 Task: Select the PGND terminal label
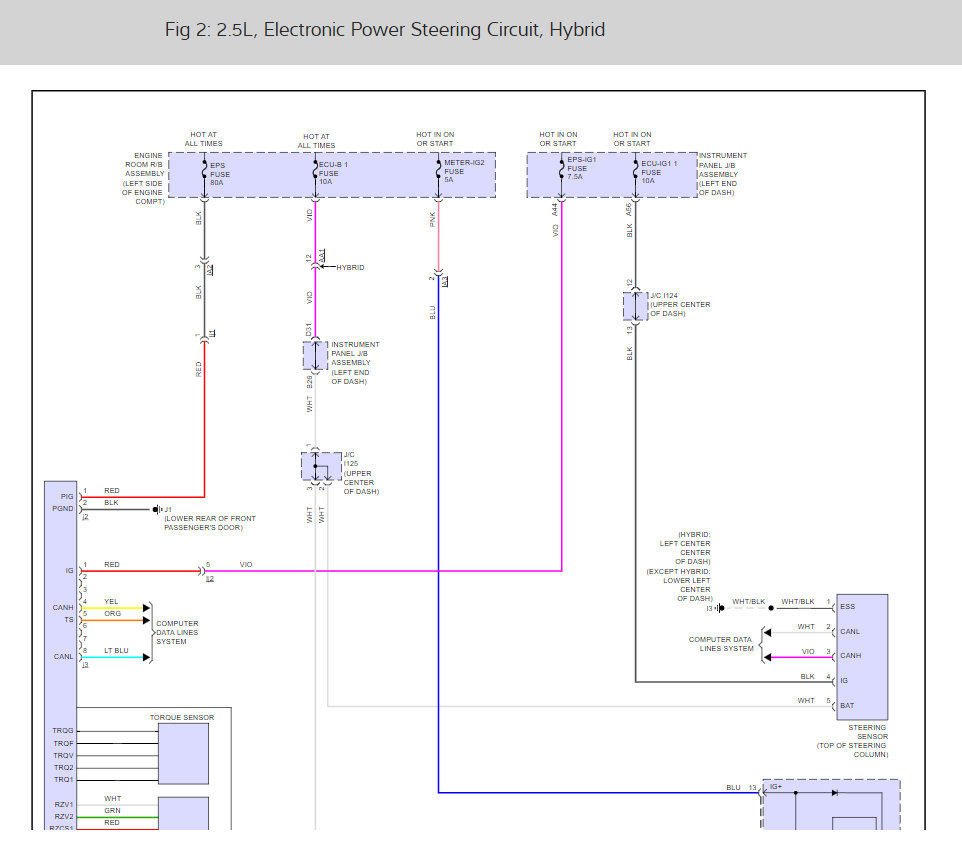click(x=63, y=509)
